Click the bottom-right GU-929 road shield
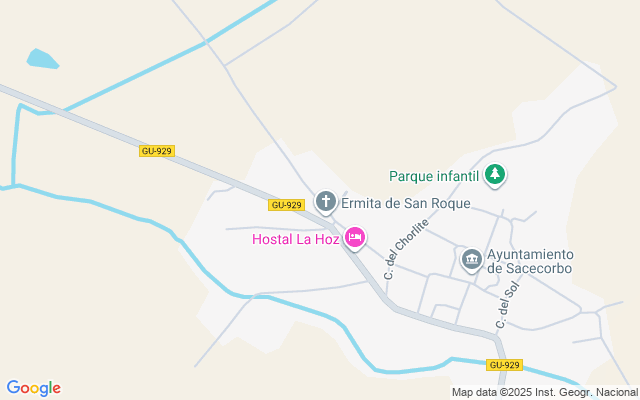The image size is (640, 400). 504,365
